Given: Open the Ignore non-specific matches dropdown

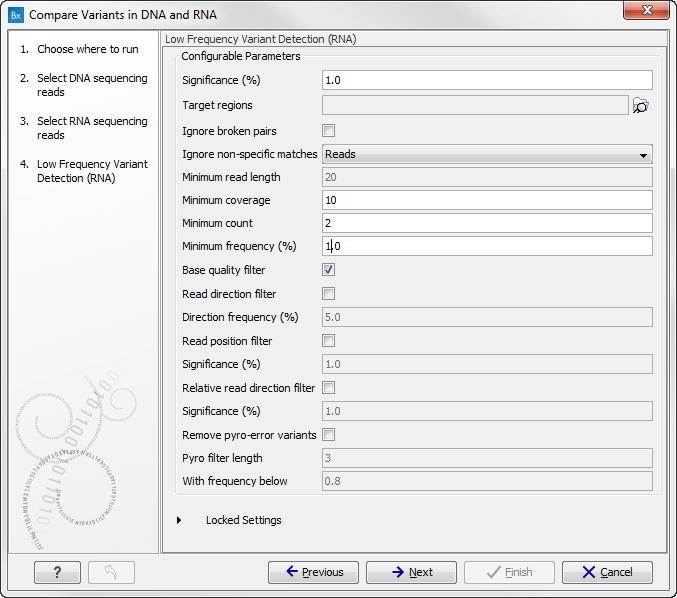Looking at the screenshot, I should pyautogui.click(x=487, y=154).
